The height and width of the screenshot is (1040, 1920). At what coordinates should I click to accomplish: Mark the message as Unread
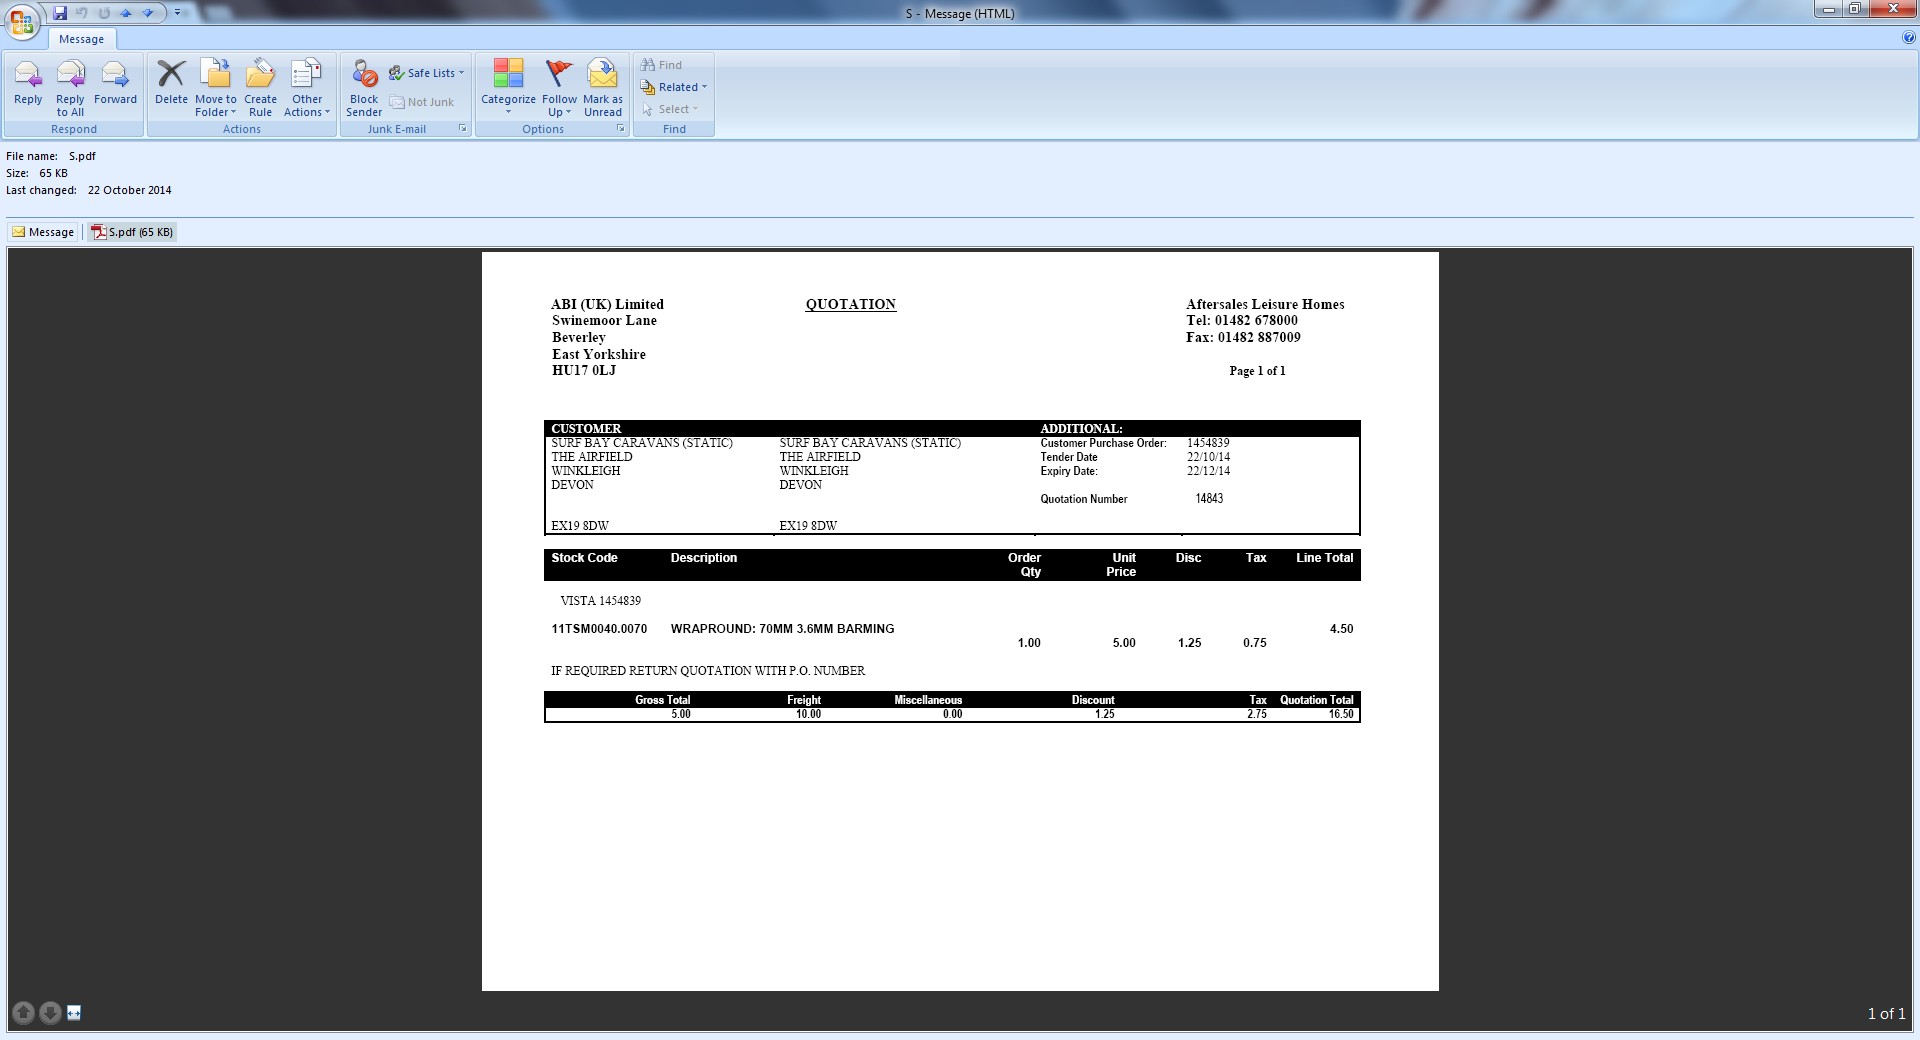pos(602,87)
